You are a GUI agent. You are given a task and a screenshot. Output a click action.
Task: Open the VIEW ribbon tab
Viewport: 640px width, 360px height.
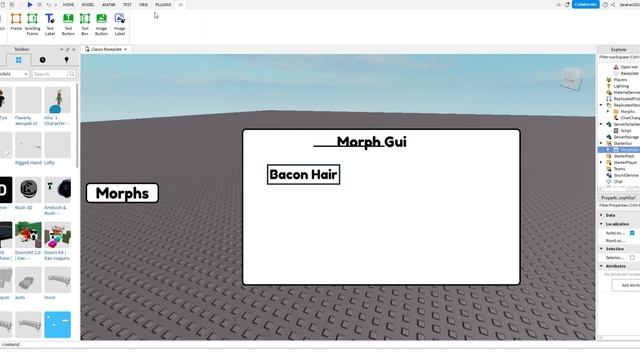143,4
